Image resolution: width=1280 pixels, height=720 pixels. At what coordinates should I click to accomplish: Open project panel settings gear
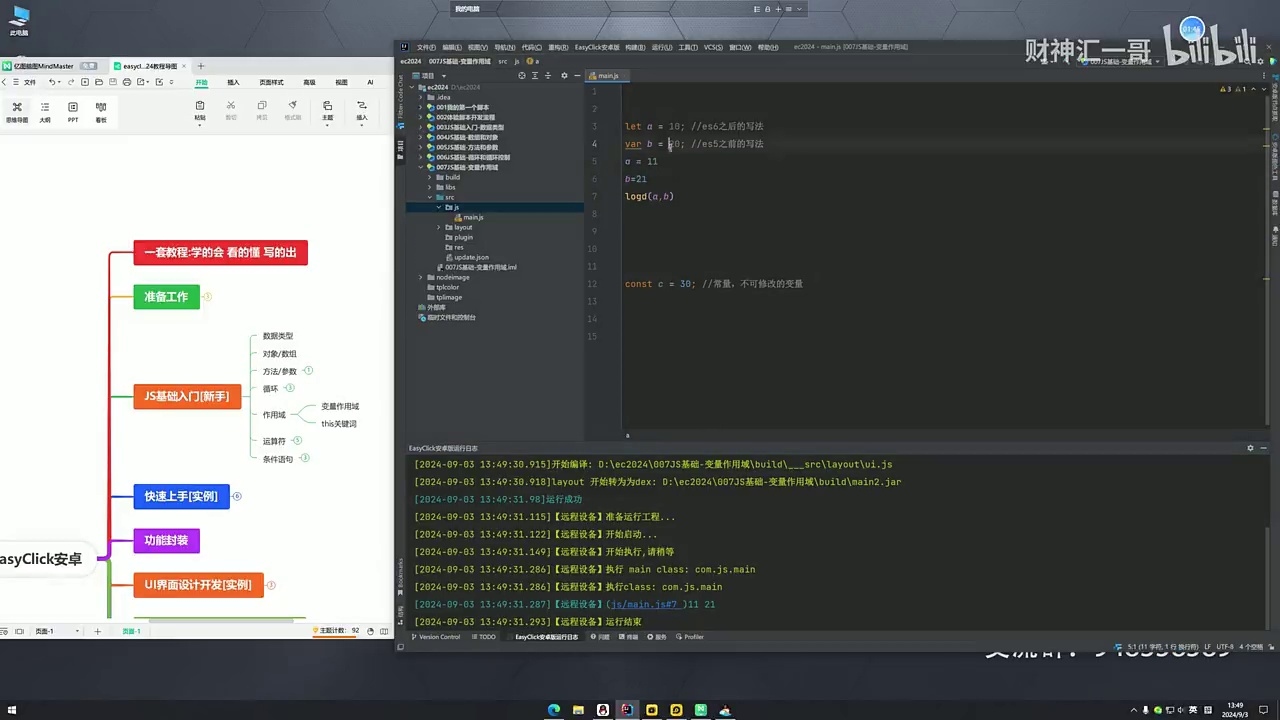[x=564, y=76]
